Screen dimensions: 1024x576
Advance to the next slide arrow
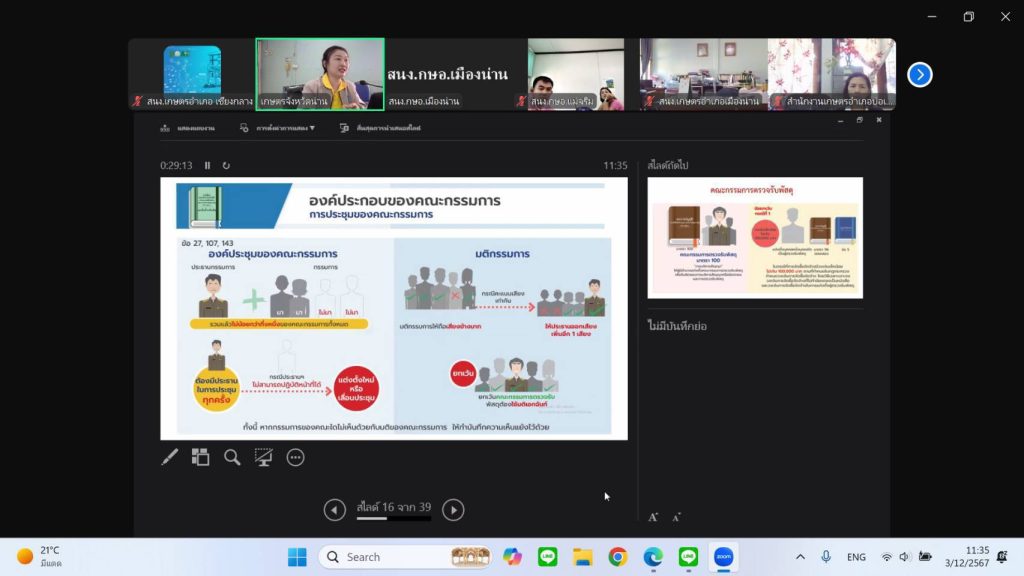click(x=453, y=510)
